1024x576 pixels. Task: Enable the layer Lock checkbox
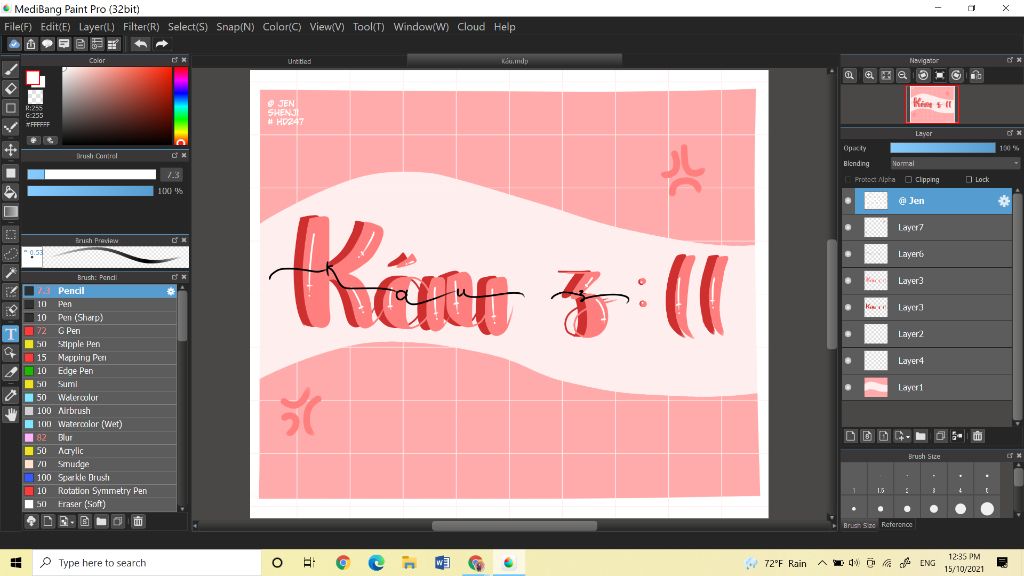click(x=969, y=180)
